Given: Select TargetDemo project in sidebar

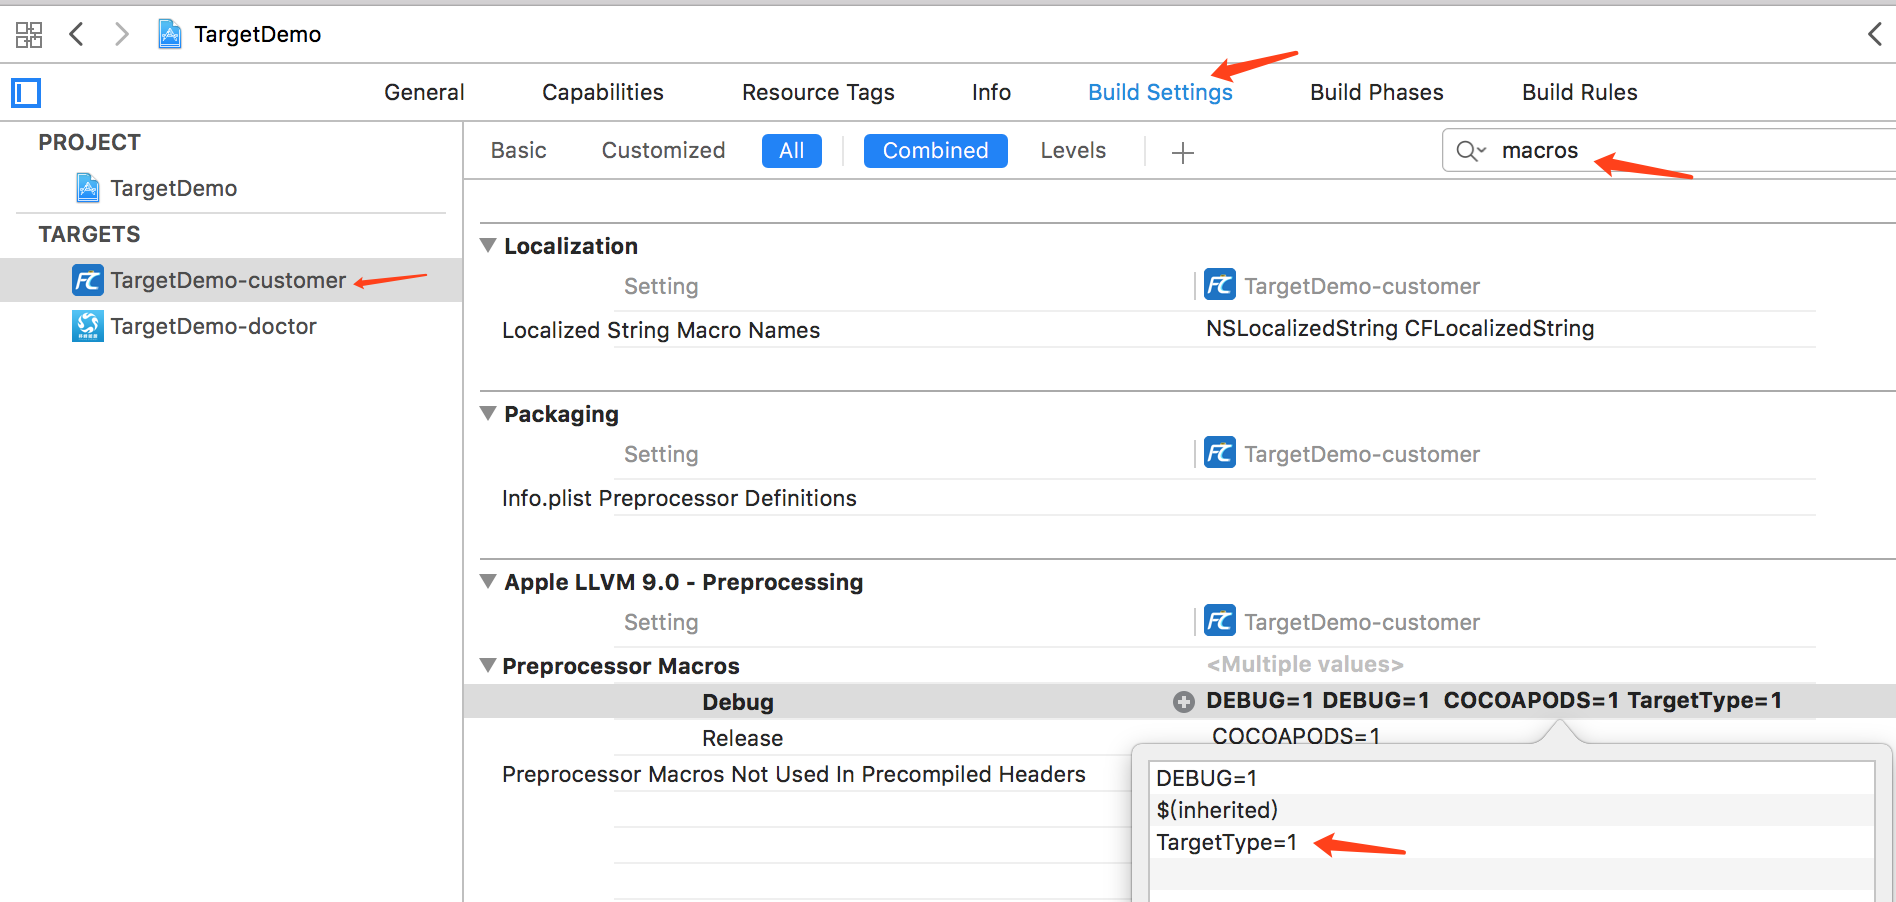Looking at the screenshot, I should point(174,188).
